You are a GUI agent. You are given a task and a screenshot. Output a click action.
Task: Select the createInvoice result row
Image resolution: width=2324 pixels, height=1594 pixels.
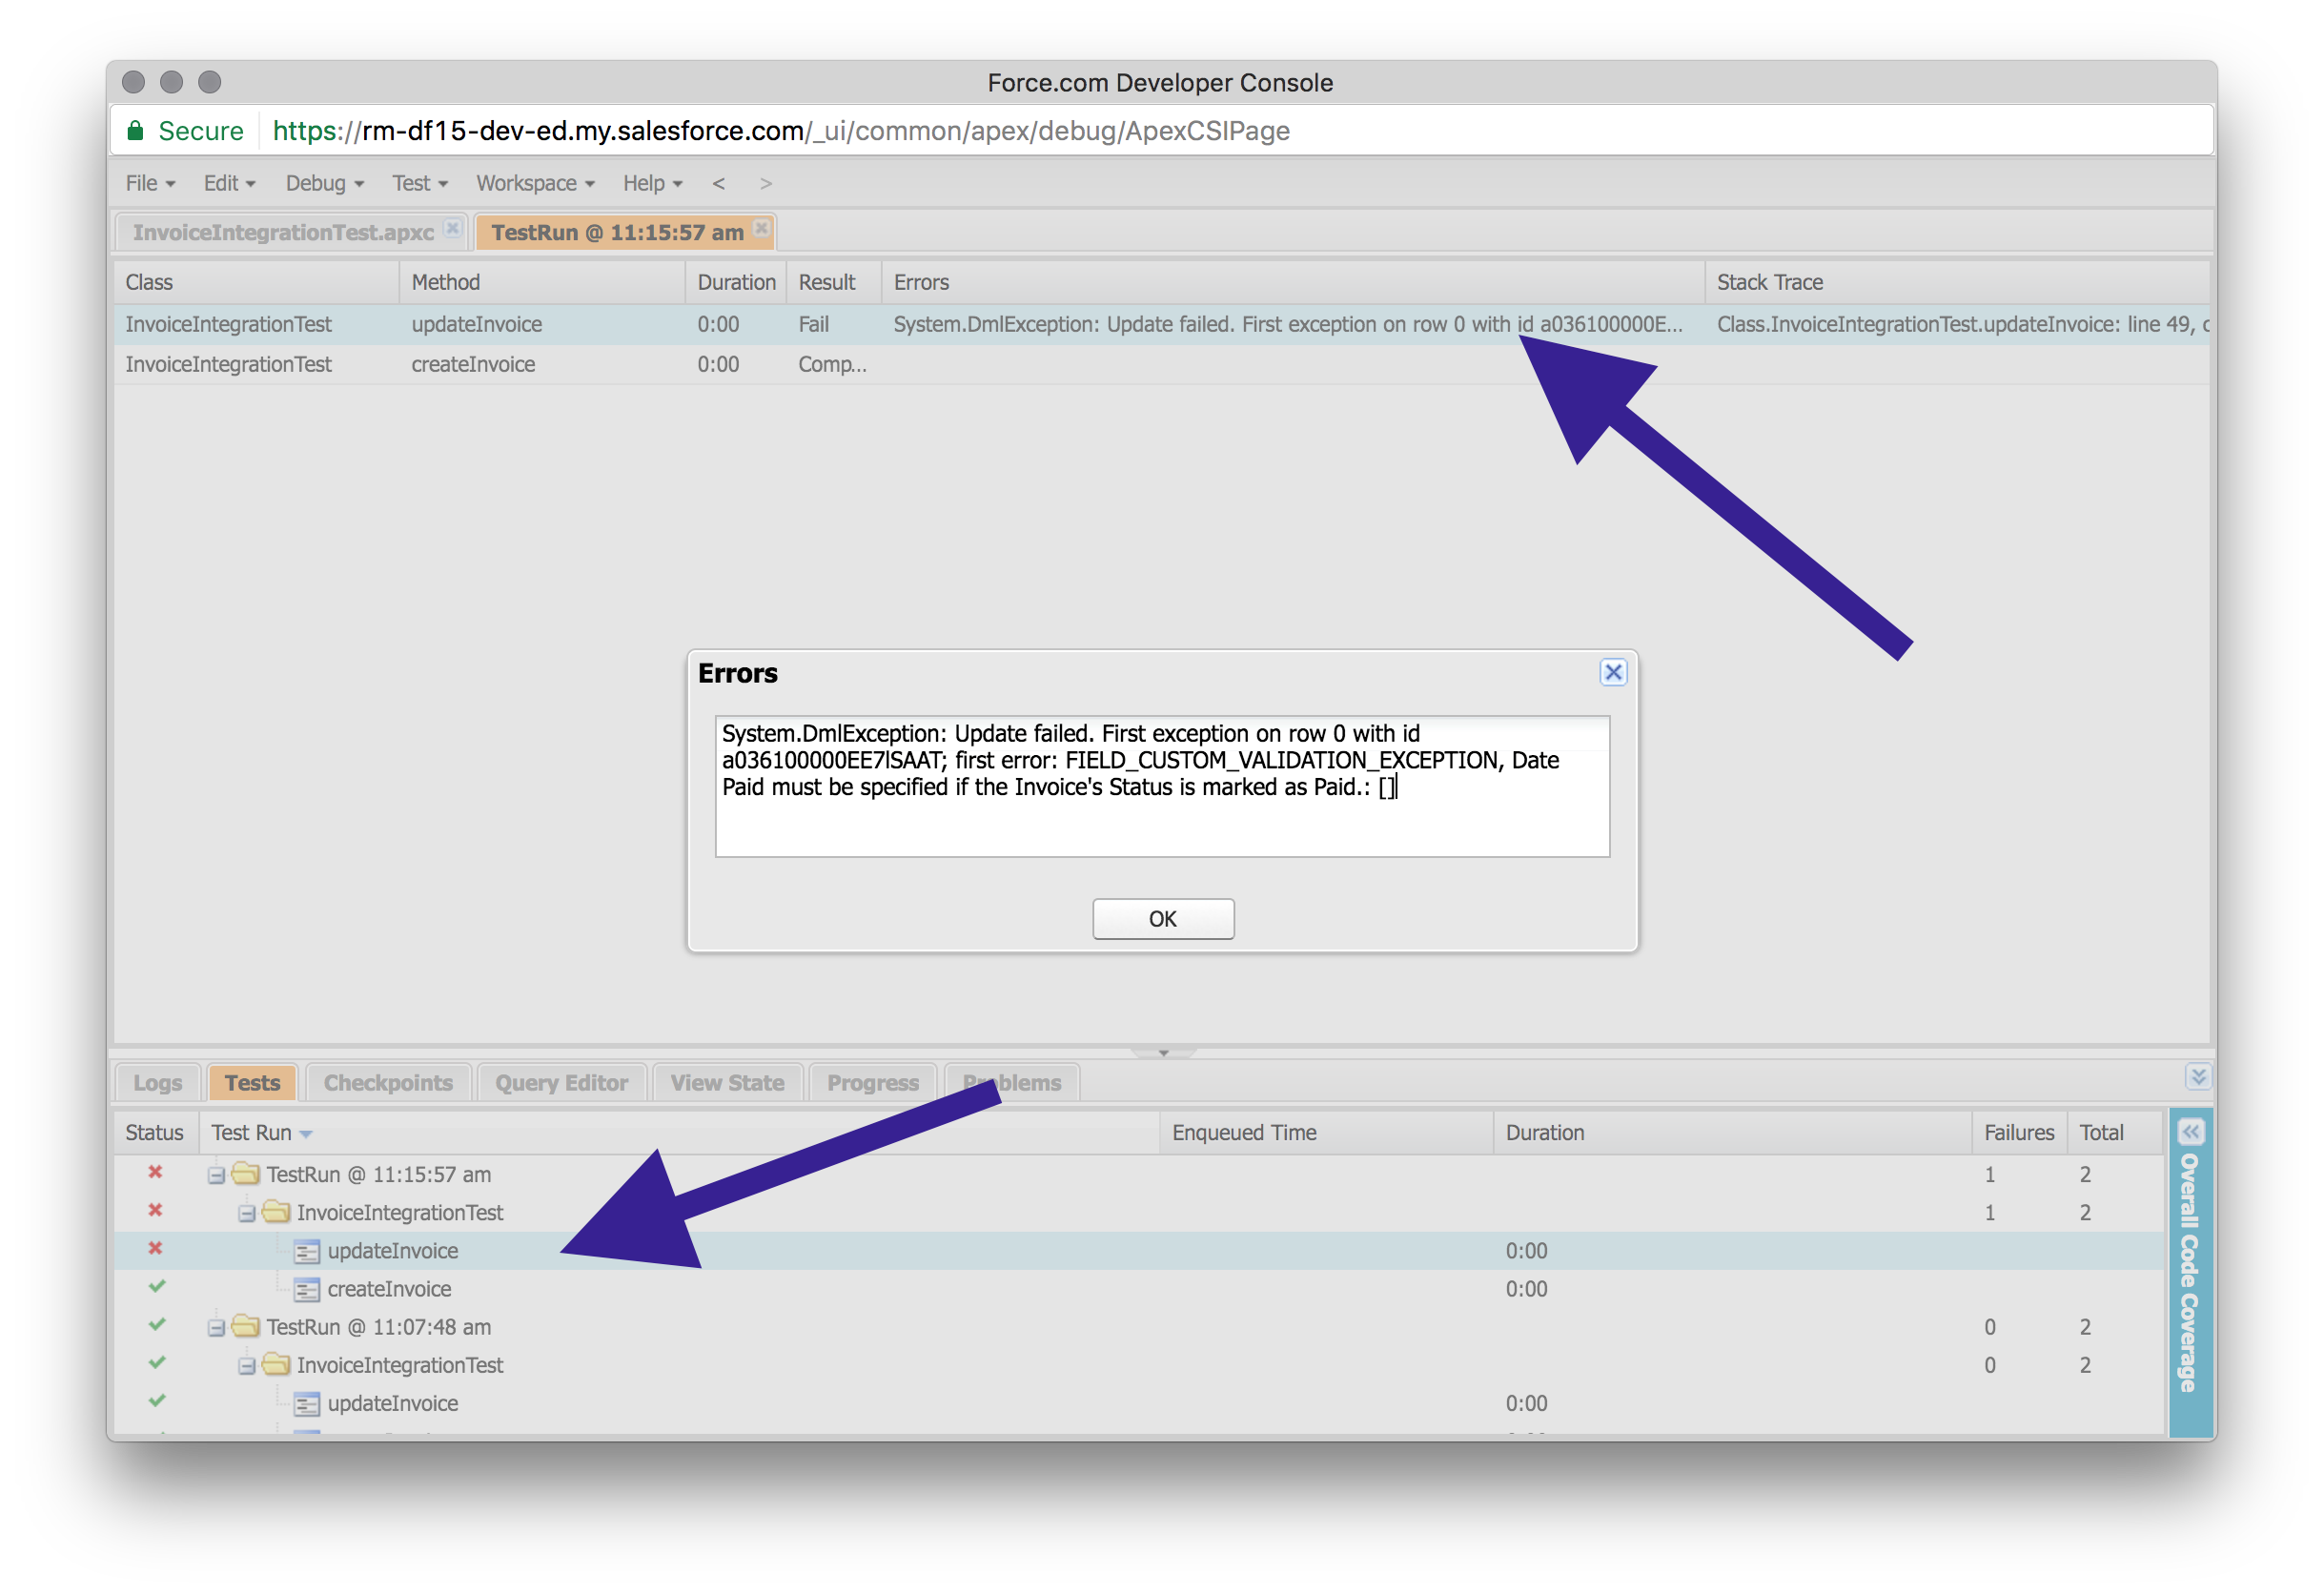473,364
